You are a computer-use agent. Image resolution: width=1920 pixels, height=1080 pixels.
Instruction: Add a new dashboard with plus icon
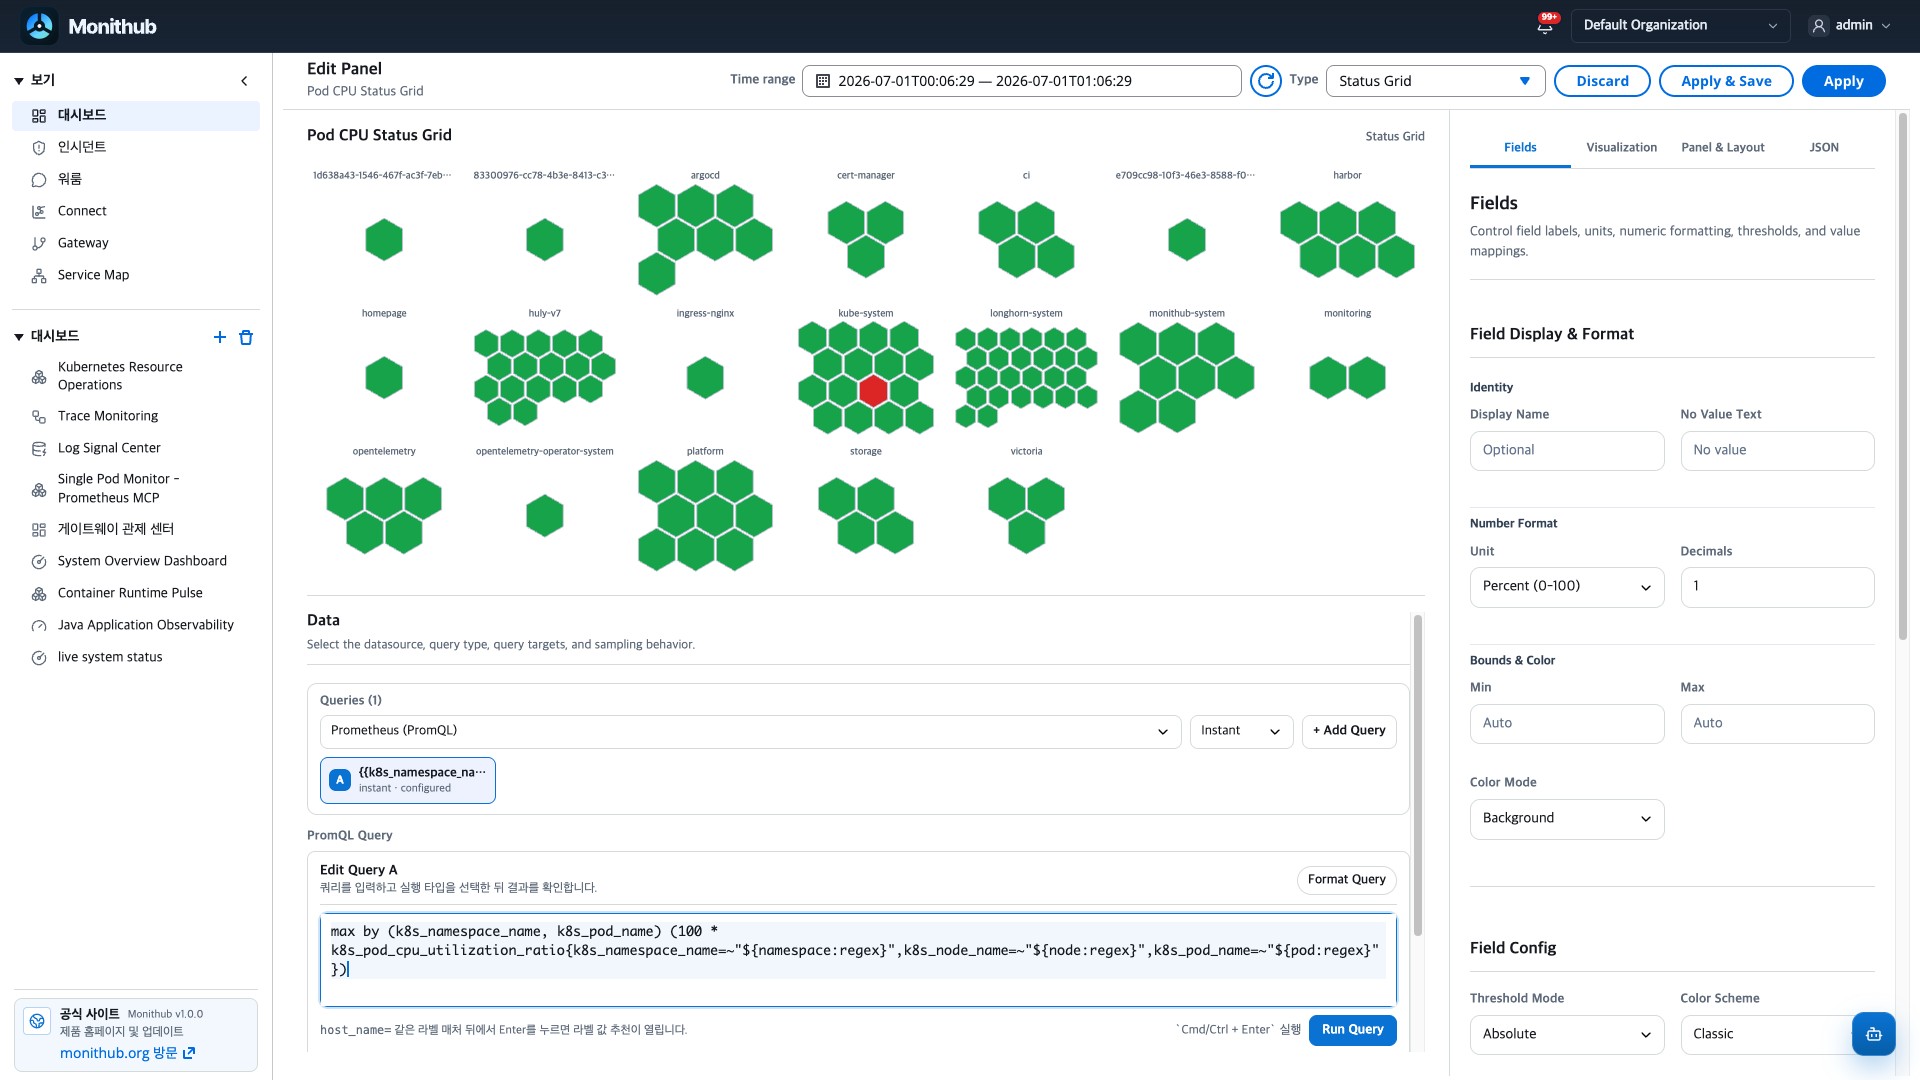[x=220, y=337]
